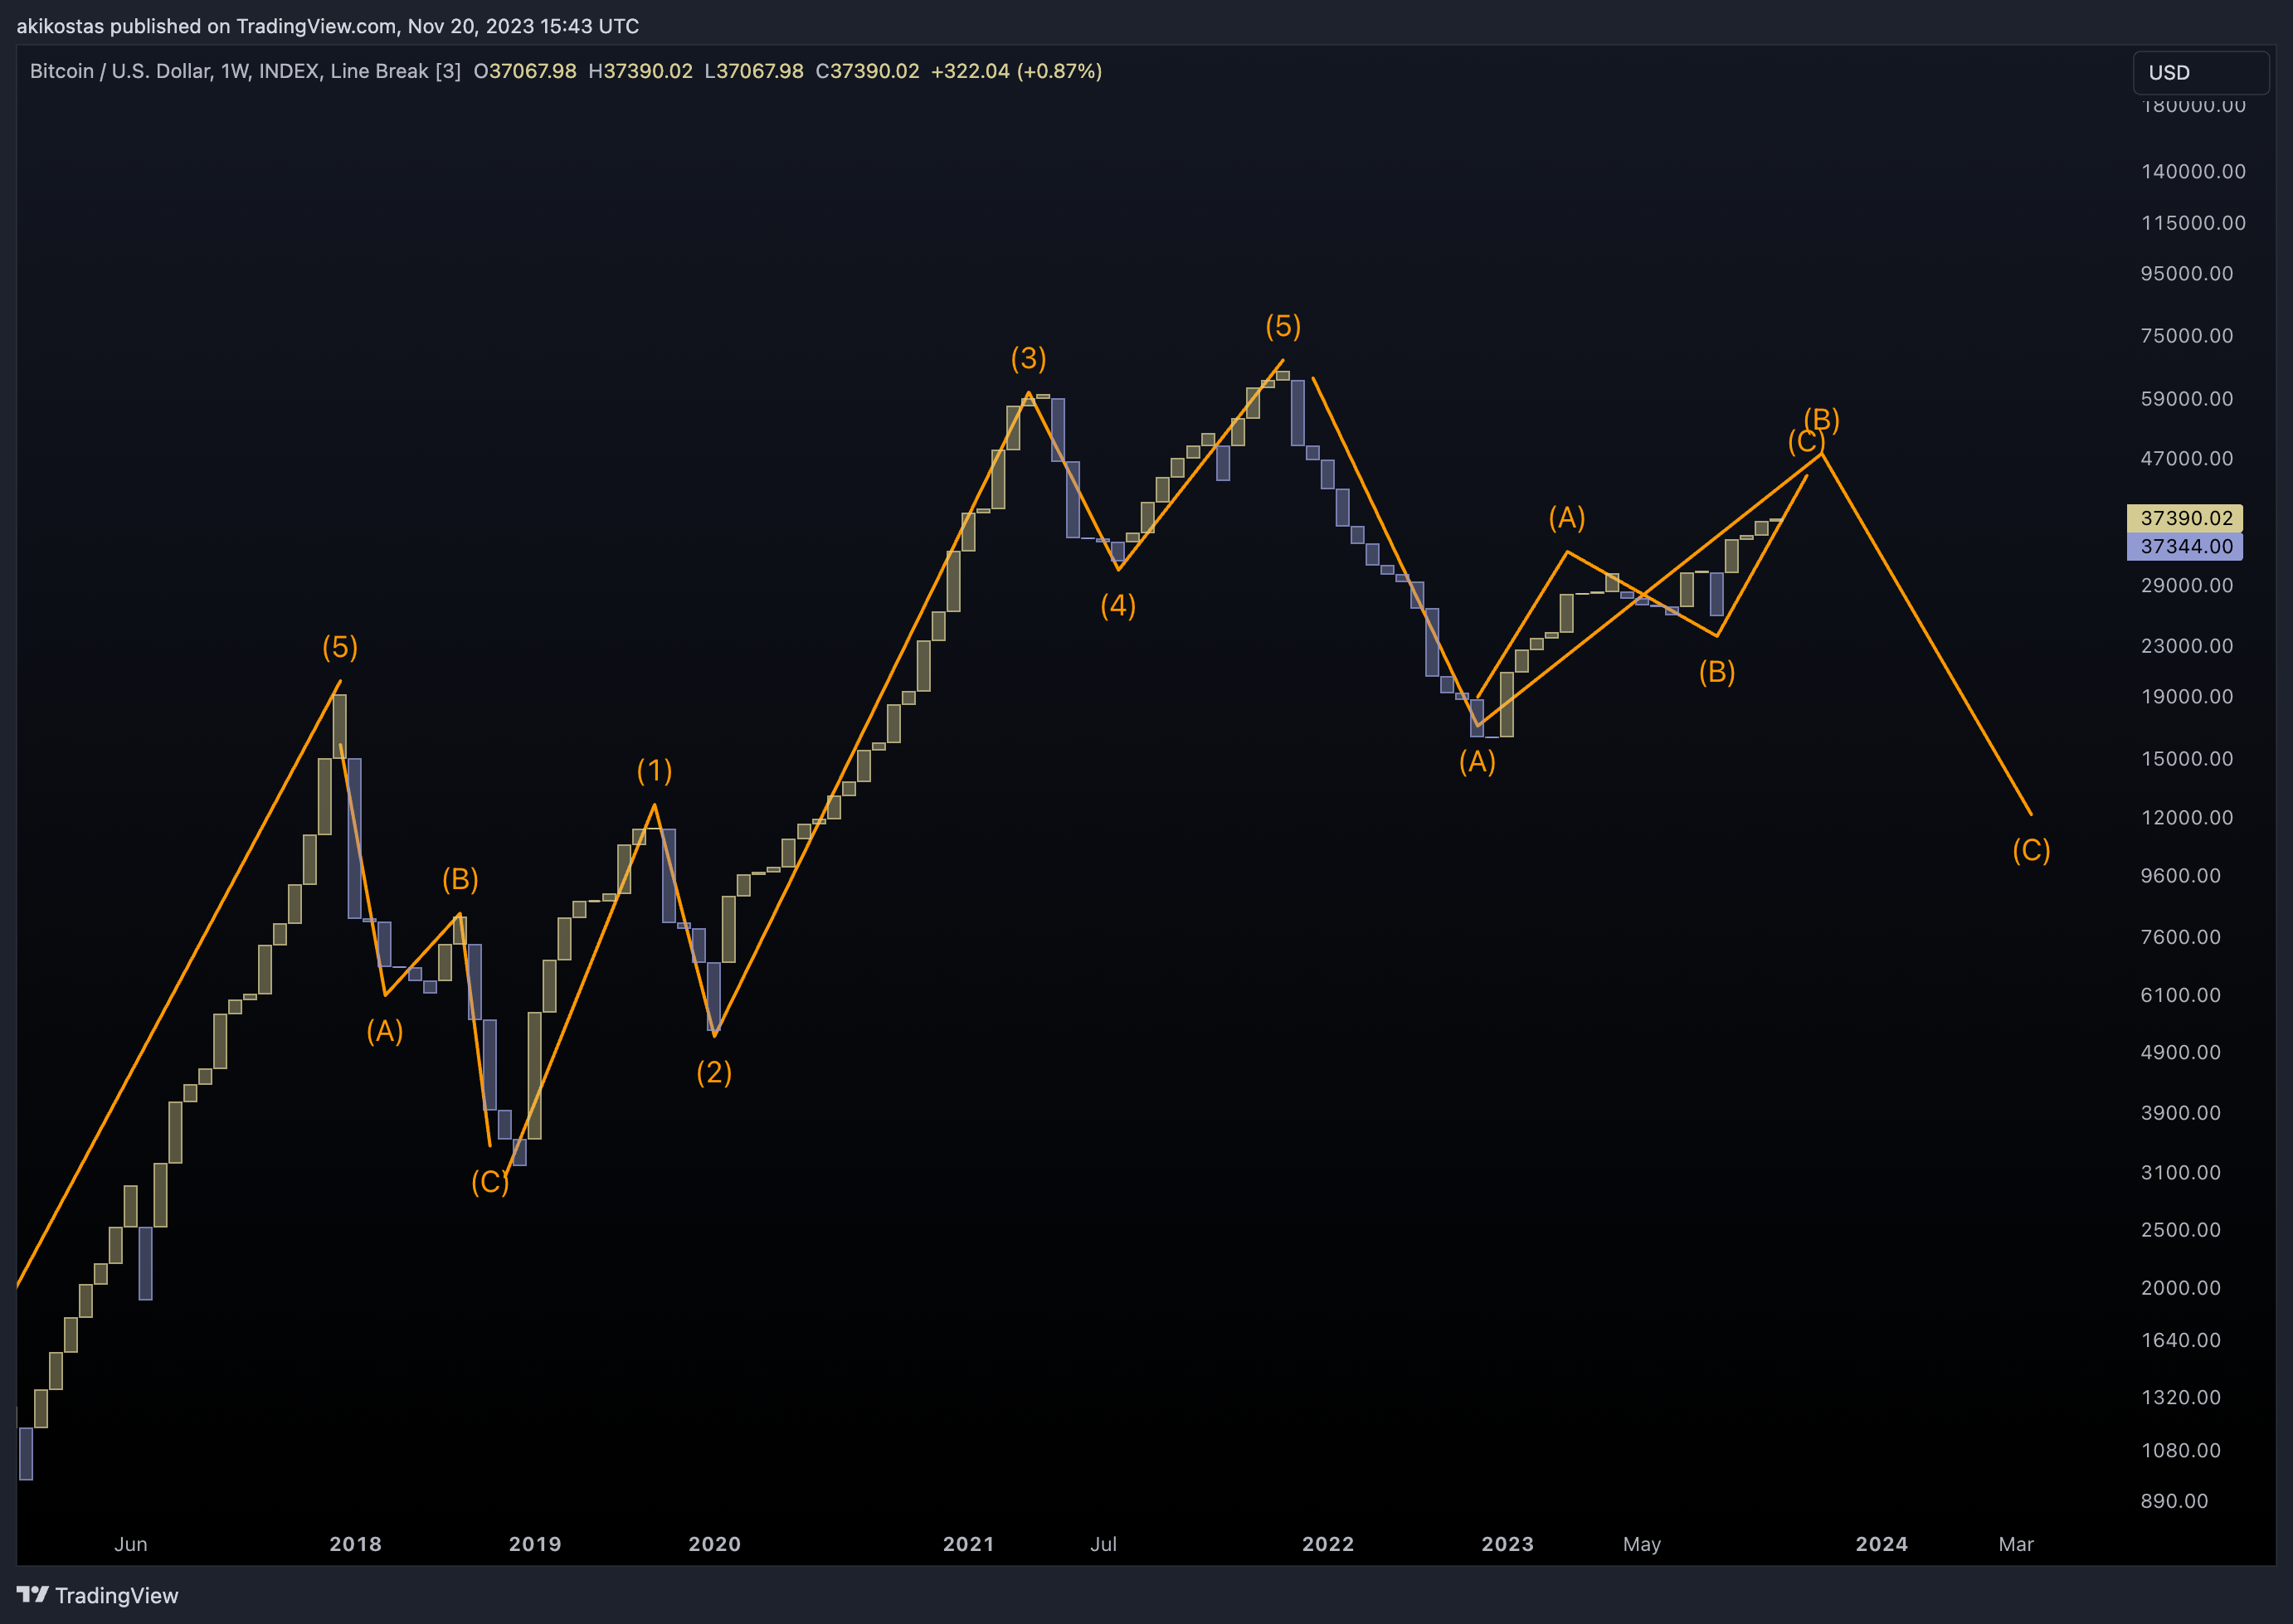Click the 19000.00 price axis level
Image resolution: width=2293 pixels, height=1624 pixels.
2187,696
